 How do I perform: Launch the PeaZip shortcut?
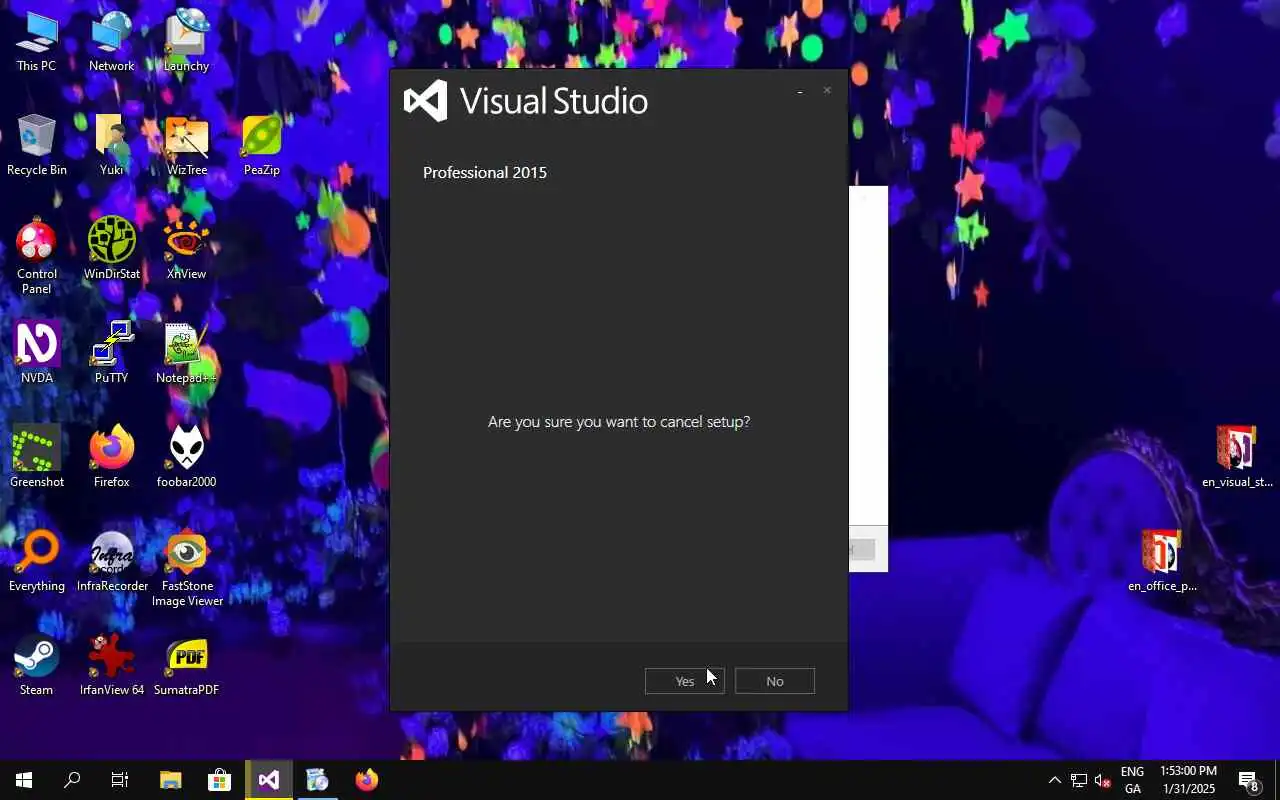262,146
